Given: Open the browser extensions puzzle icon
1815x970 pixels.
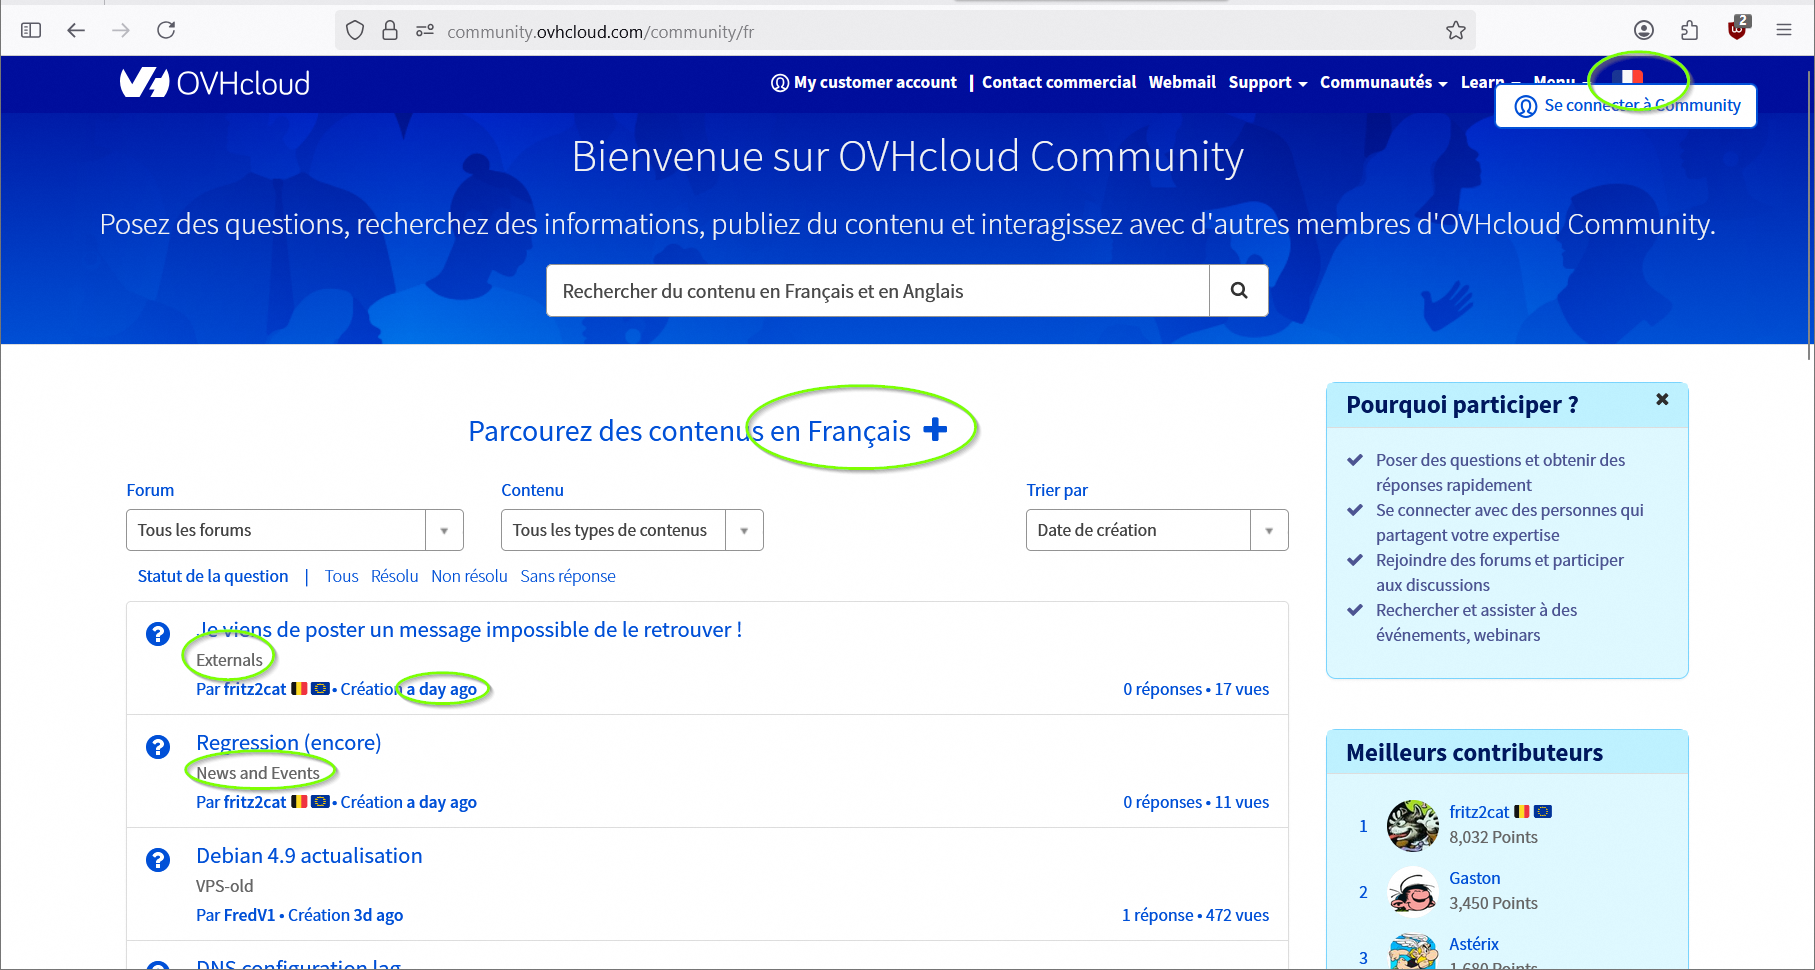Looking at the screenshot, I should [x=1690, y=30].
